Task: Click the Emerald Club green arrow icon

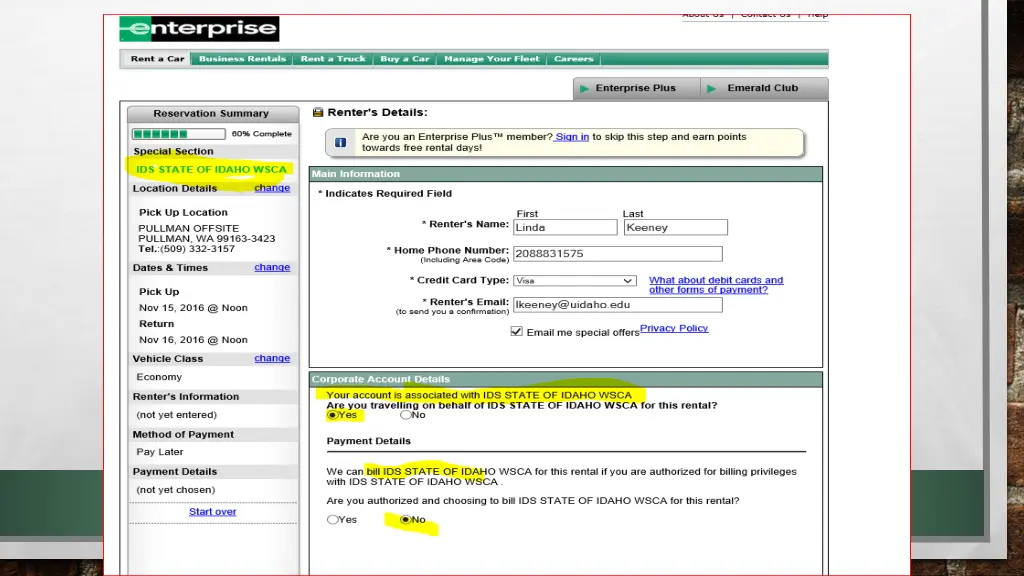Action: point(712,88)
